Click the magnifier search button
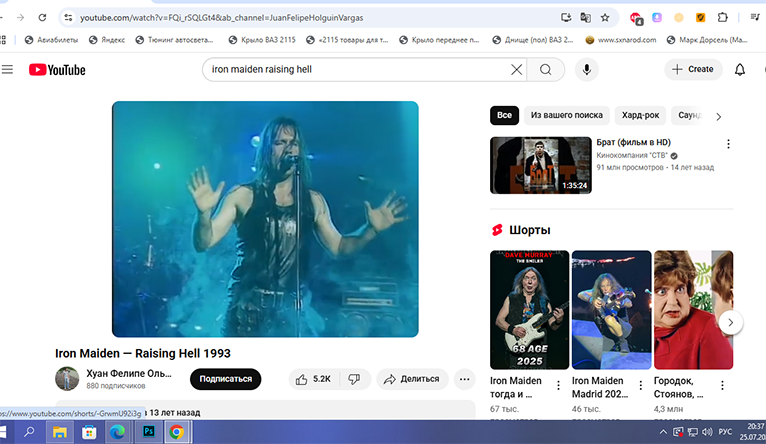 (x=545, y=70)
